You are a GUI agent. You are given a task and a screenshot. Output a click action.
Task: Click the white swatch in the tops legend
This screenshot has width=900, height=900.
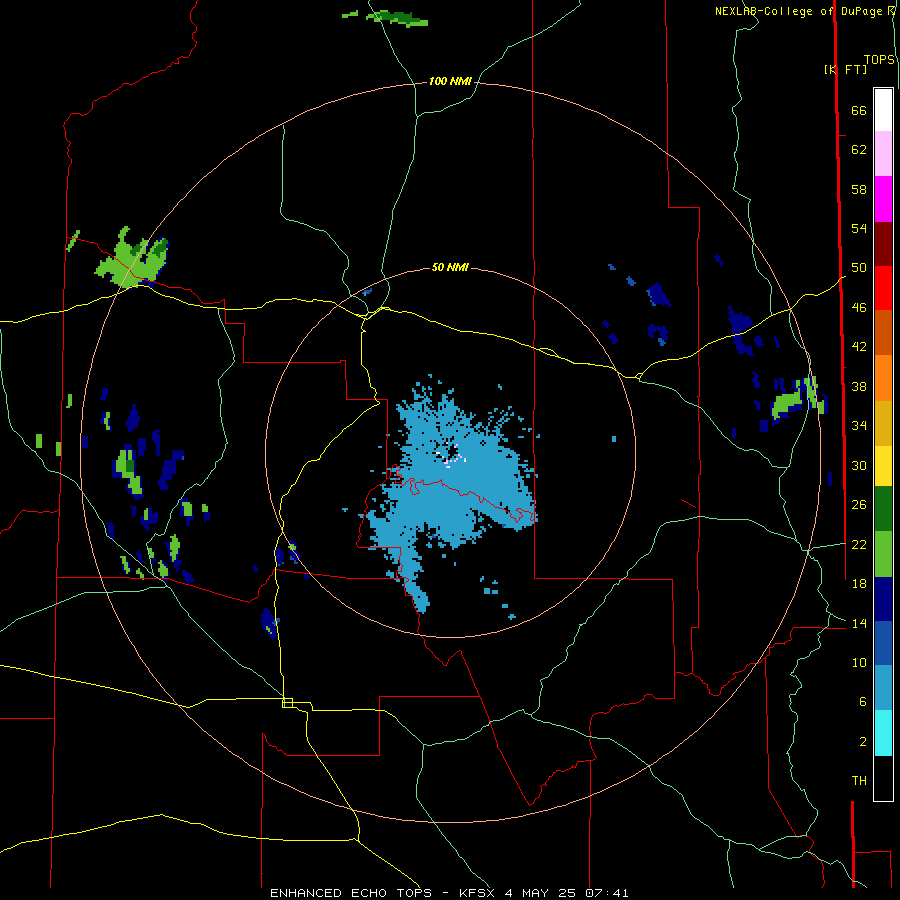click(883, 110)
